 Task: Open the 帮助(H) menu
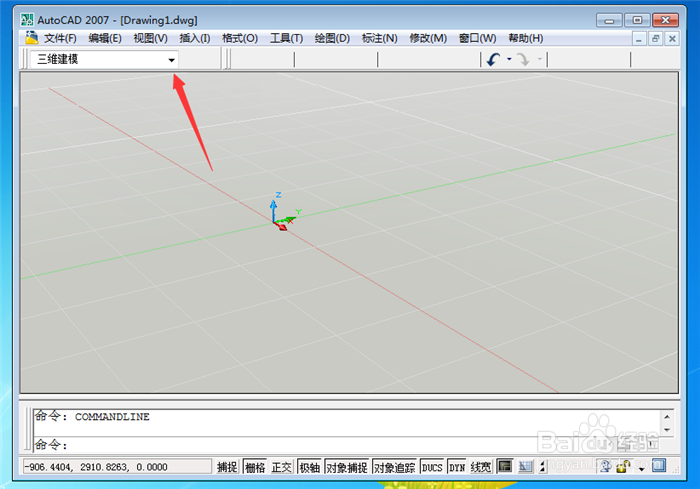click(525, 38)
